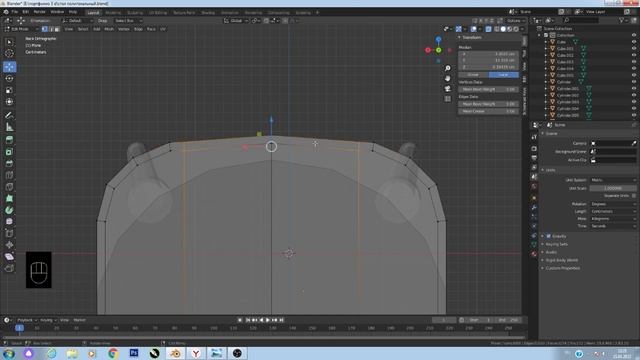This screenshot has height=360, width=640.
Task: Open the Vertex menu in viewport header
Action: pos(124,29)
